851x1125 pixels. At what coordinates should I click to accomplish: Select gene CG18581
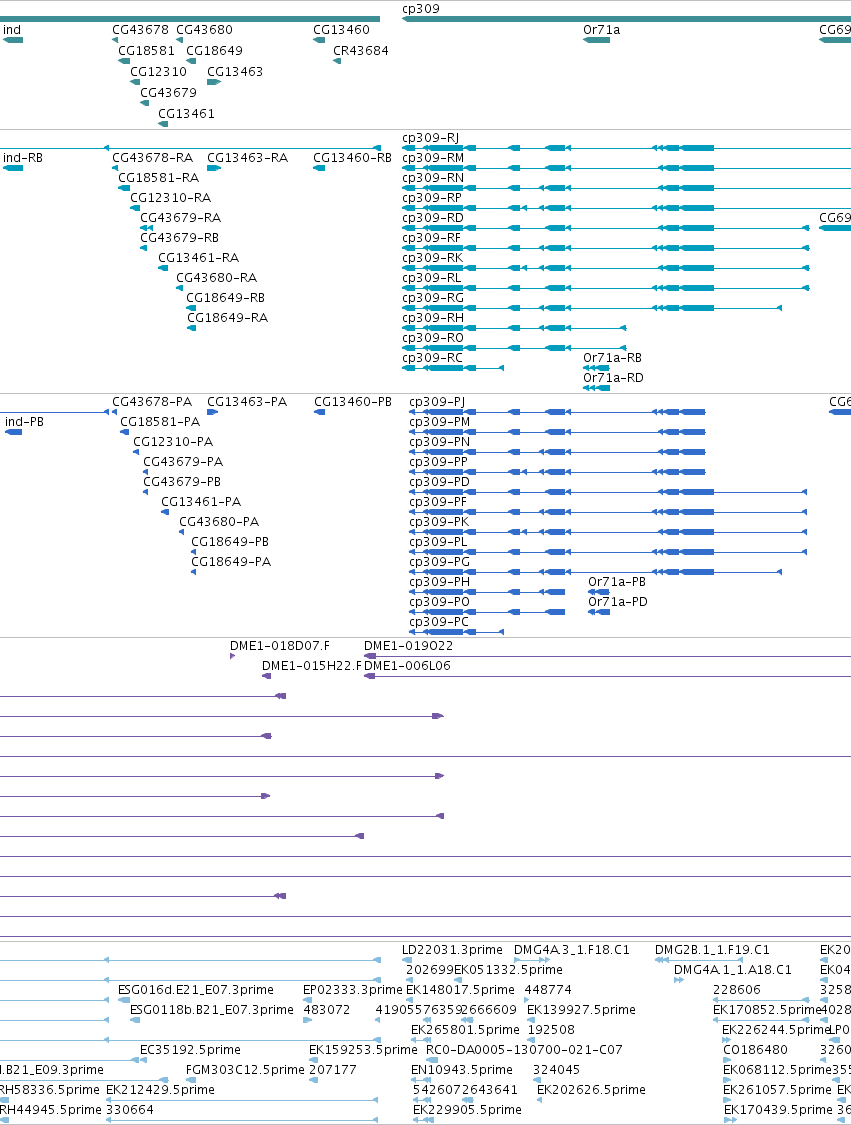(x=146, y=50)
